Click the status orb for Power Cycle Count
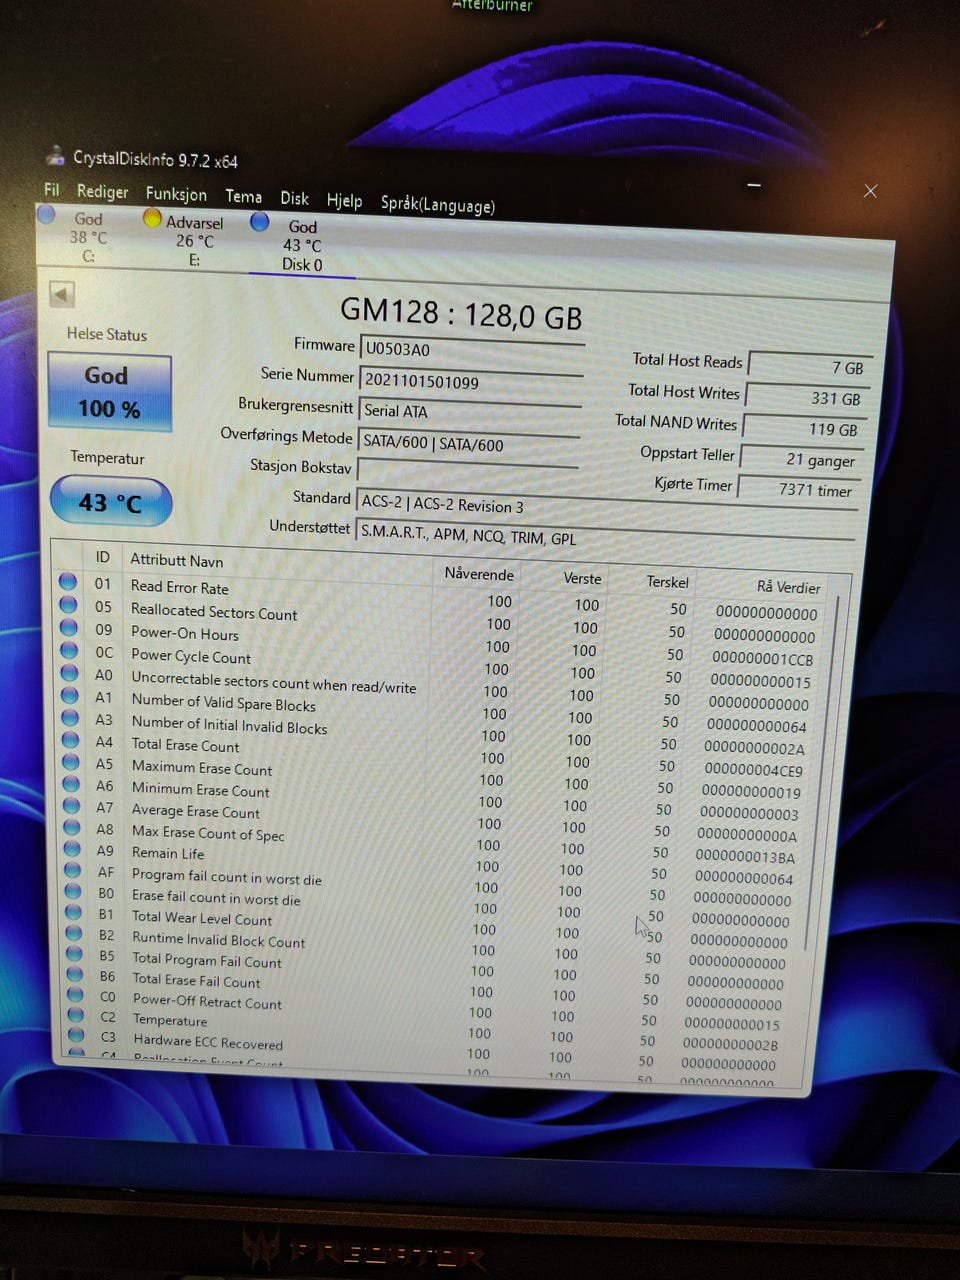960x1280 pixels. pos(69,650)
